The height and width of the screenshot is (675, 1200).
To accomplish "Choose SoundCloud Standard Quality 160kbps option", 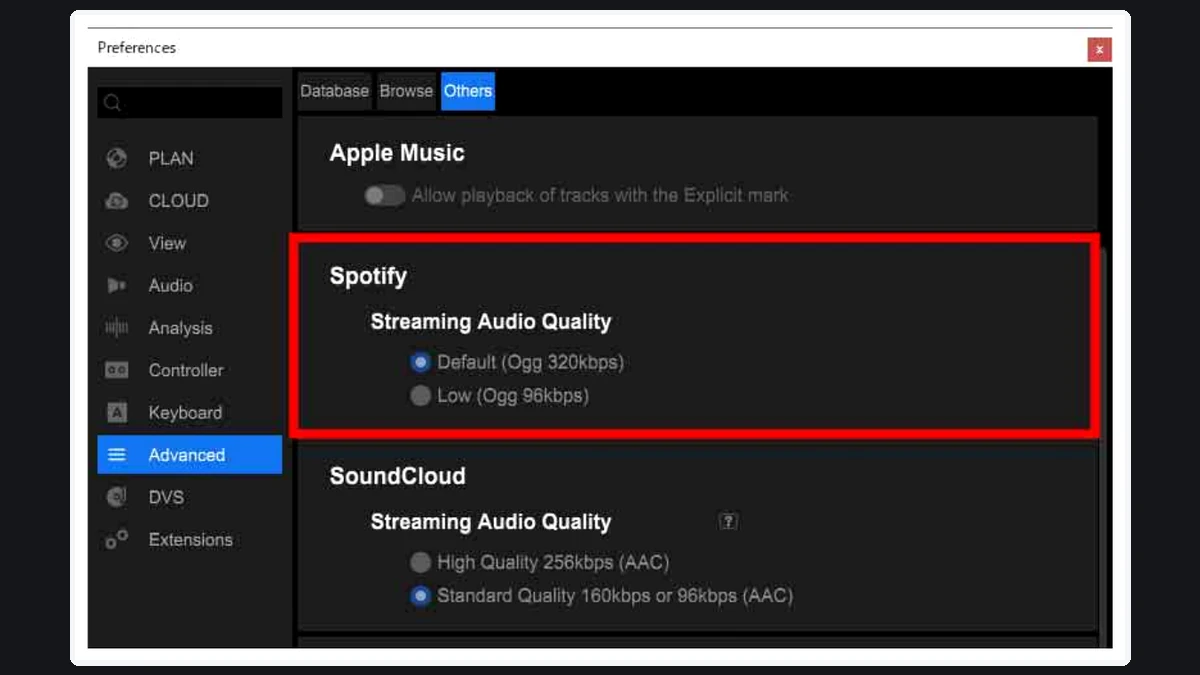I will coord(421,596).
